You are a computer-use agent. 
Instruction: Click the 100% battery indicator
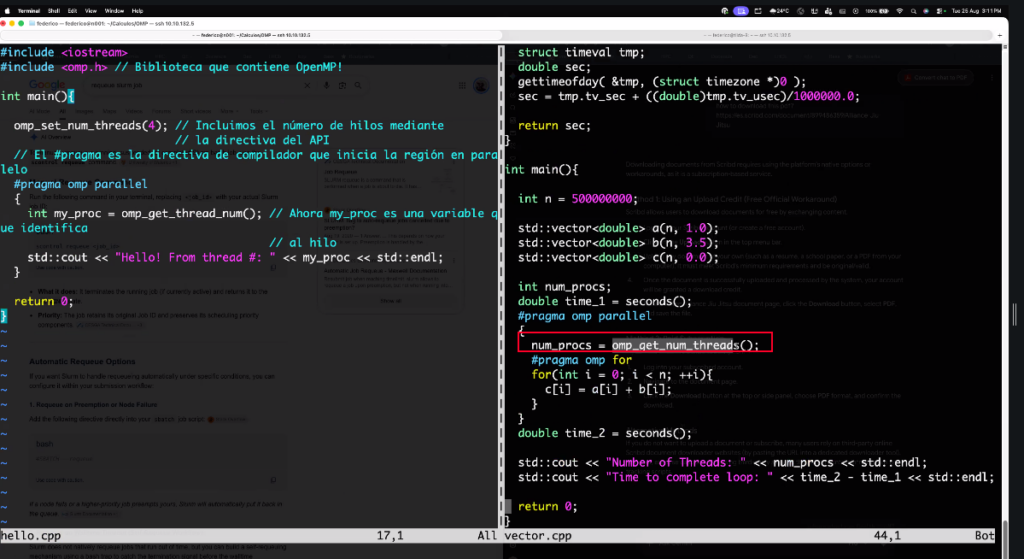pyautogui.click(x=877, y=10)
